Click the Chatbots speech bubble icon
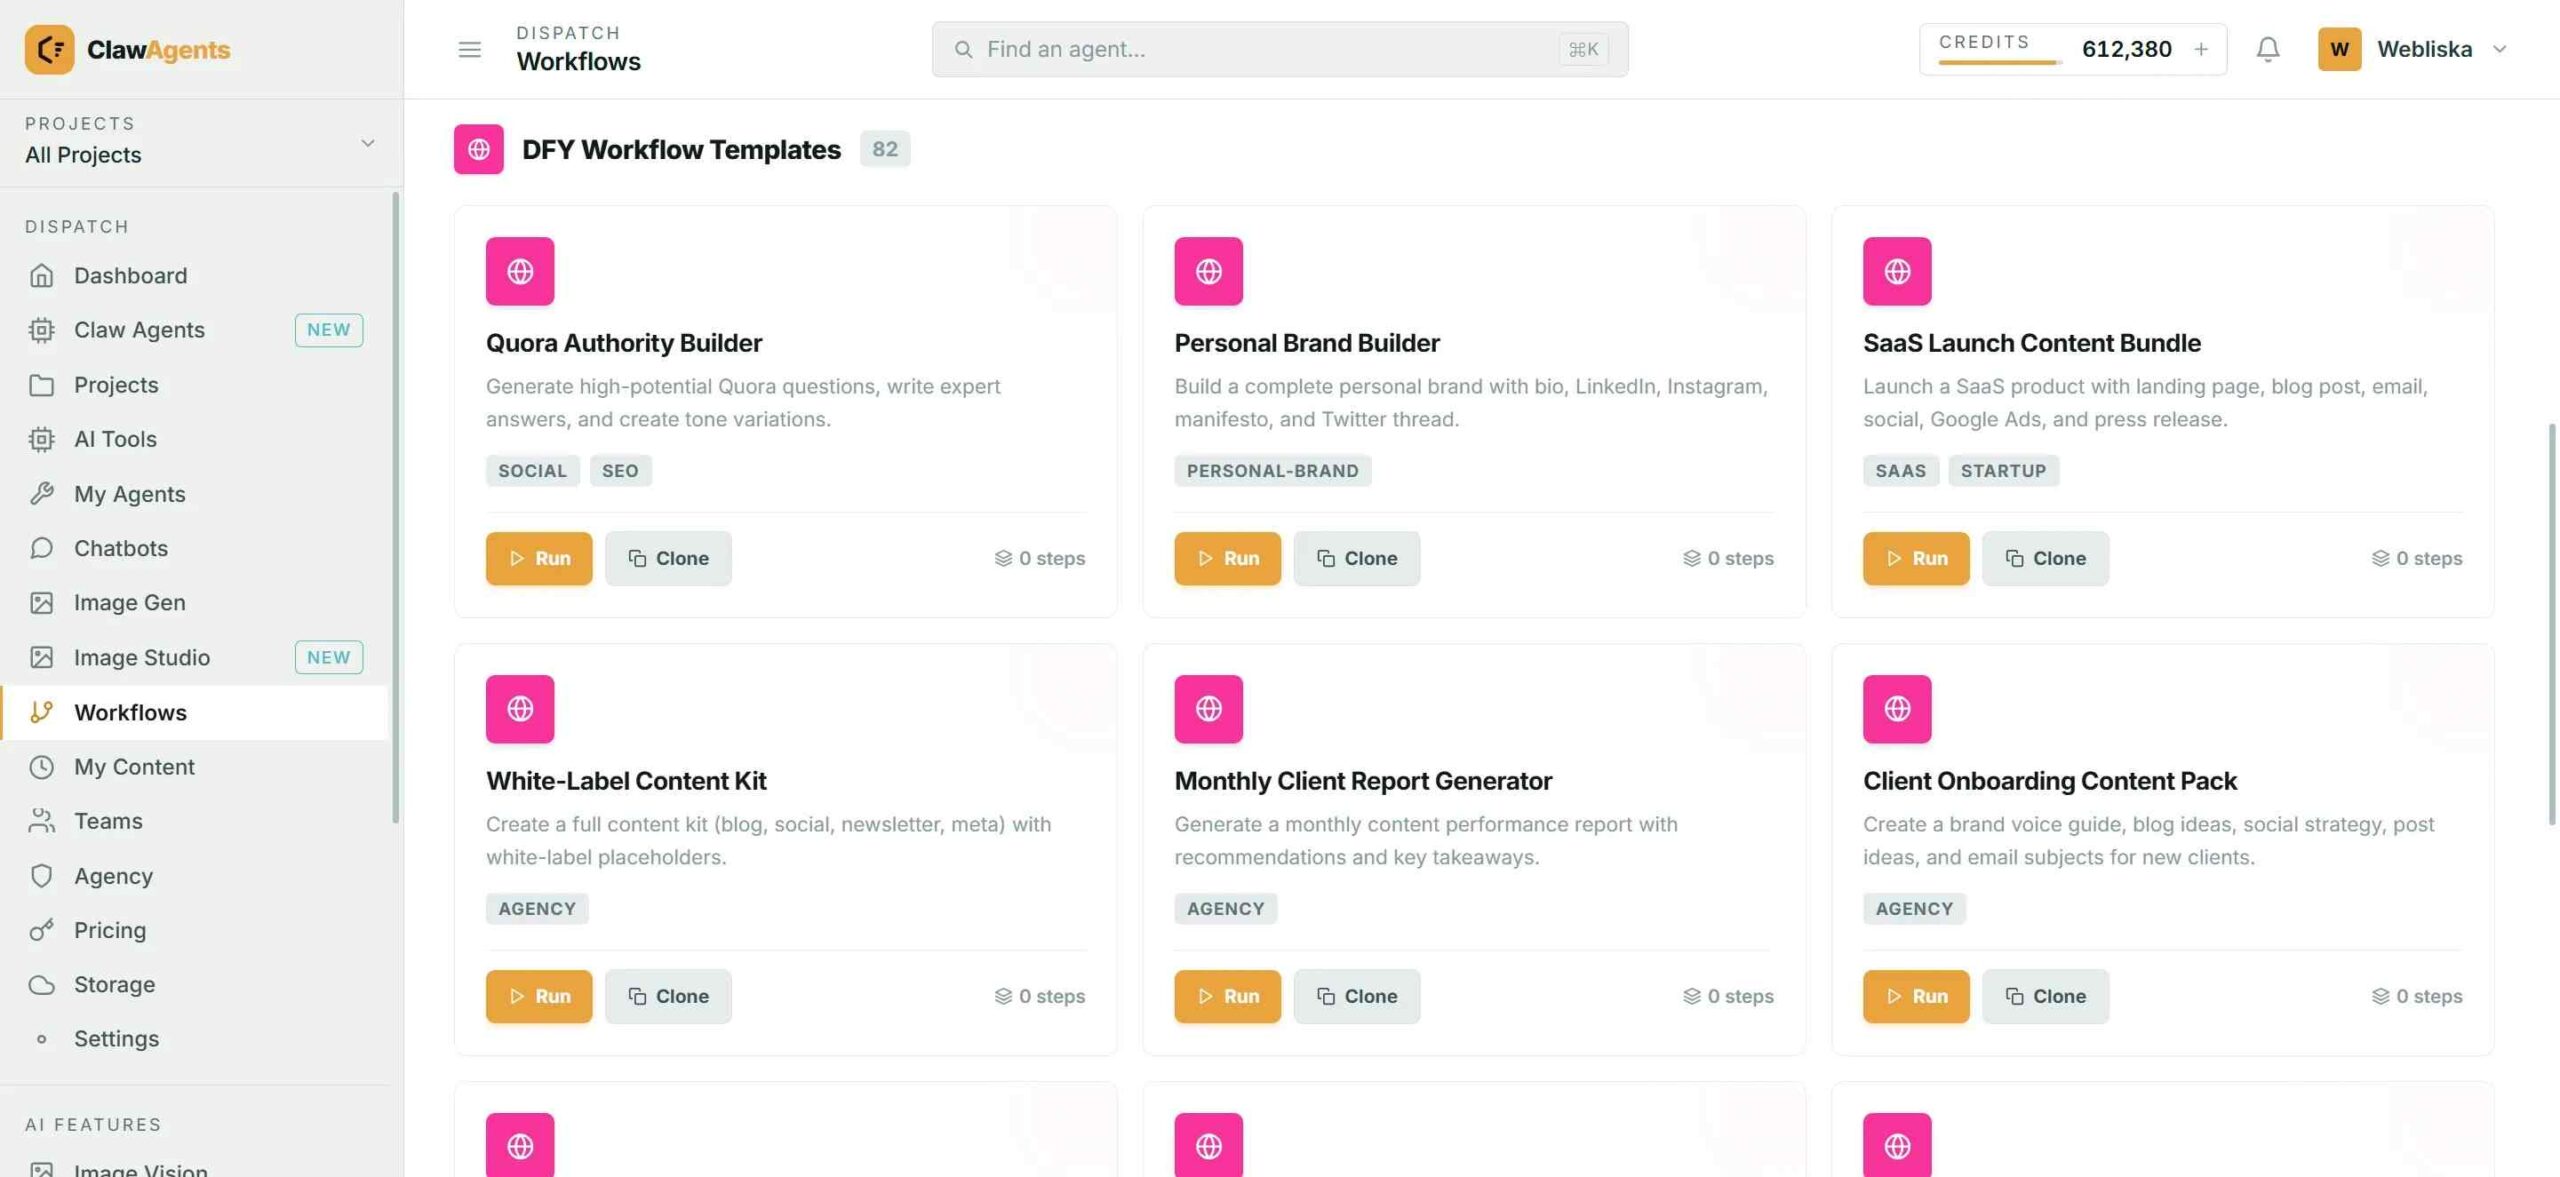2560x1177 pixels. [x=41, y=548]
